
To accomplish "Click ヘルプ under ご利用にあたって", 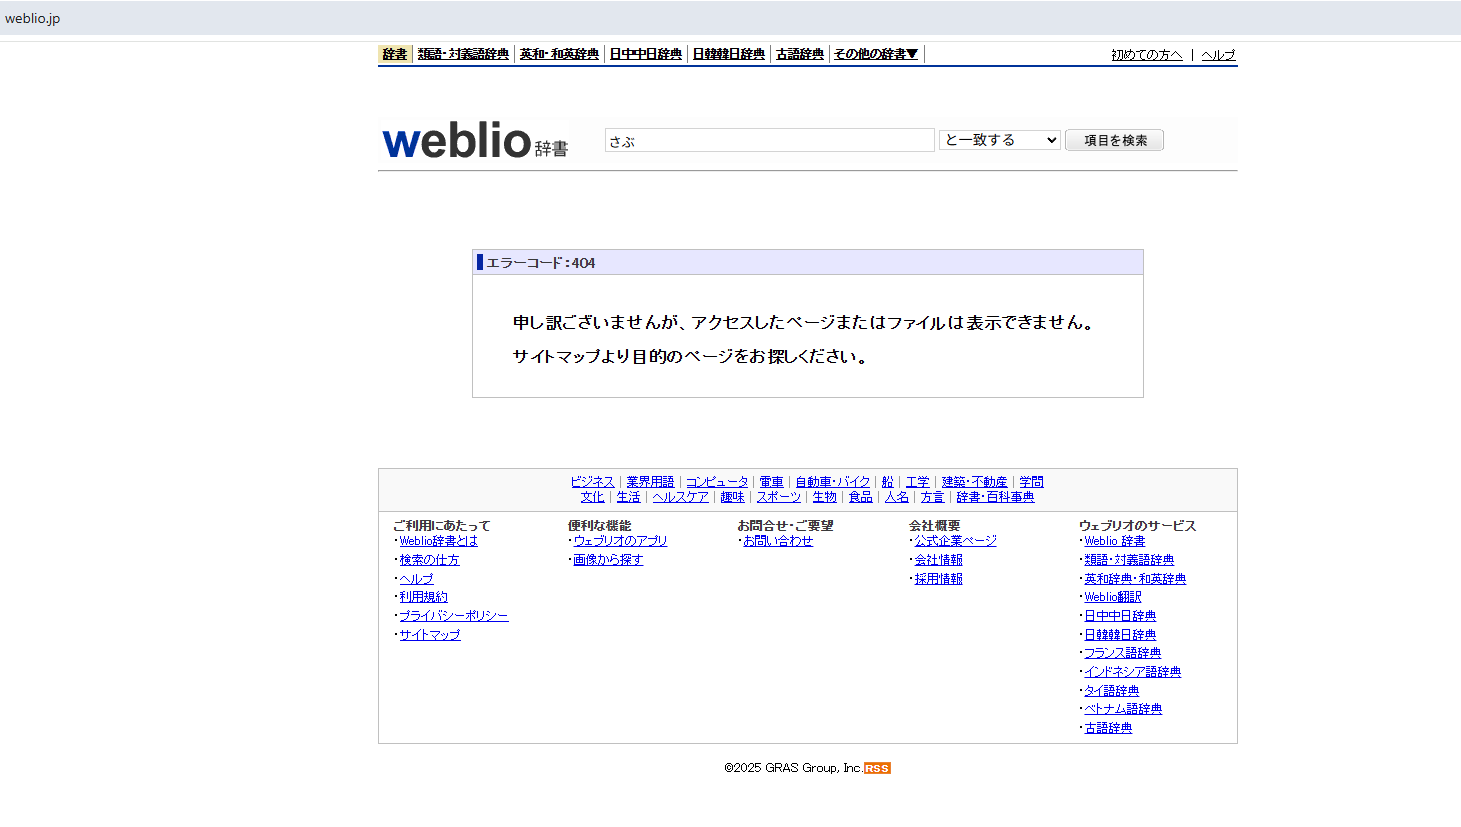I will click(417, 579).
